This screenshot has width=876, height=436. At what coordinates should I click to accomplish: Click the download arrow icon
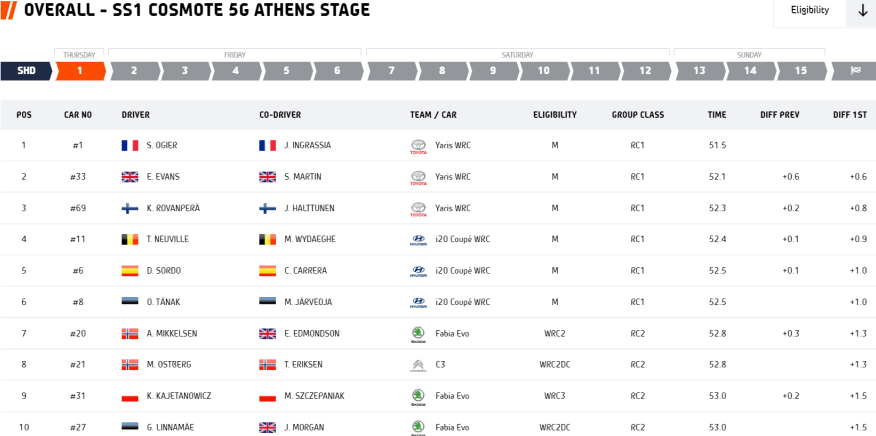pyautogui.click(x=862, y=11)
